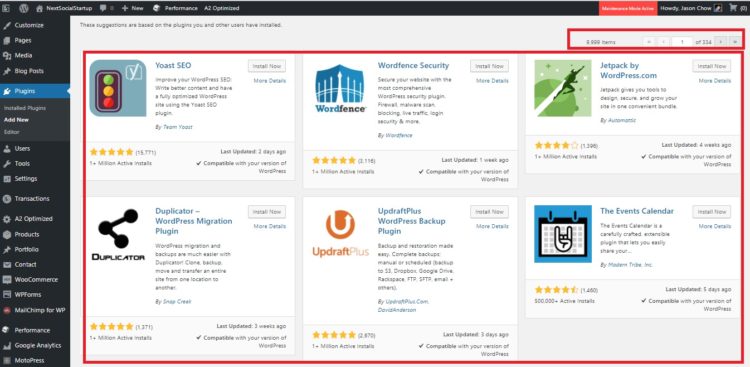Click the MailChimp for WP icon
The image size is (750, 367).
click(x=7, y=310)
